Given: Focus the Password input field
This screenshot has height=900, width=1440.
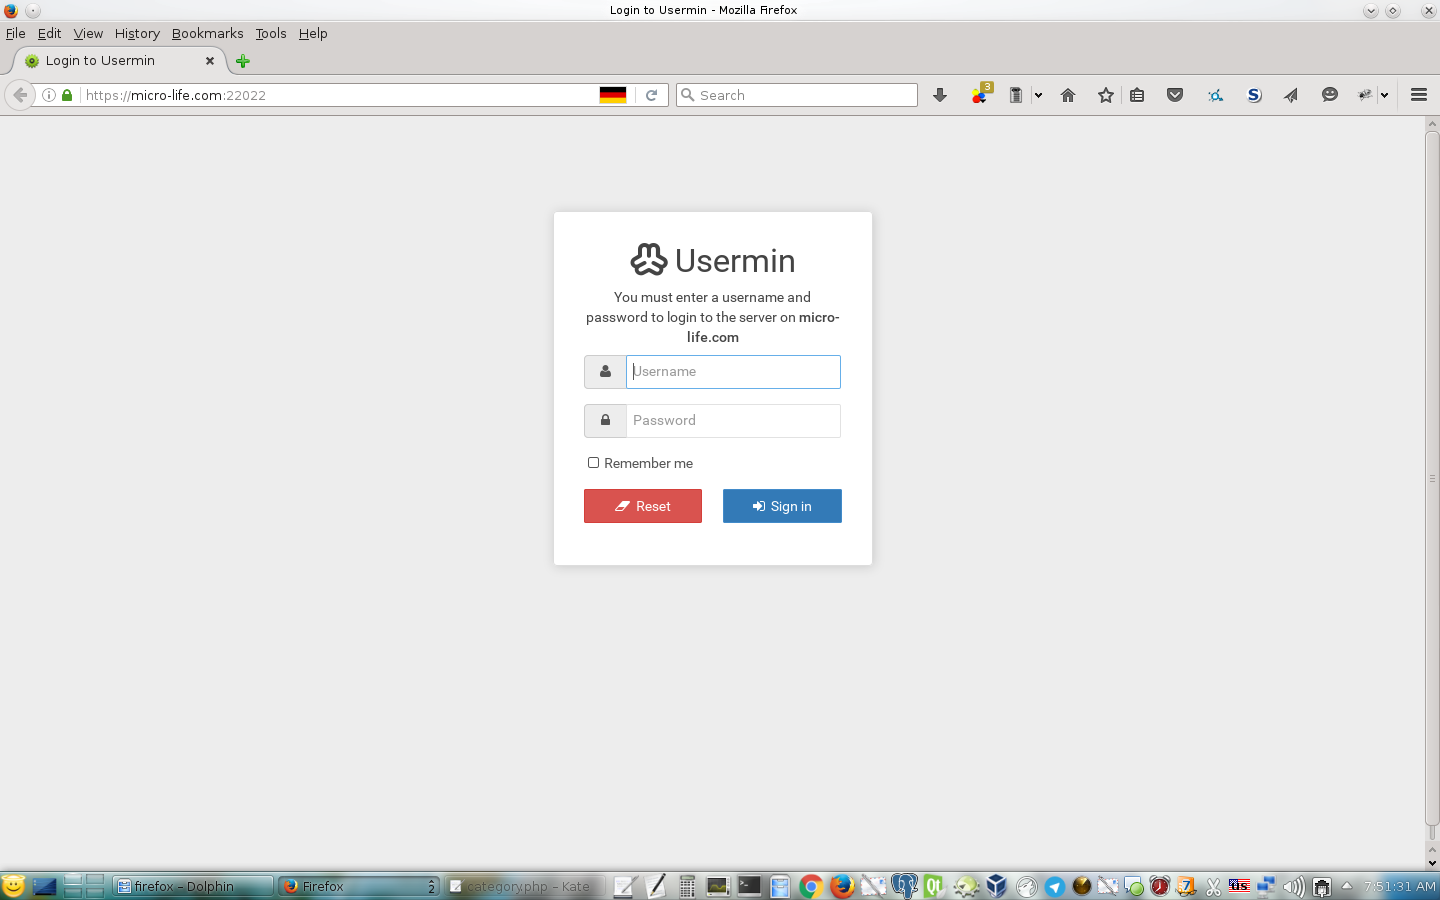Looking at the screenshot, I should click(733, 421).
